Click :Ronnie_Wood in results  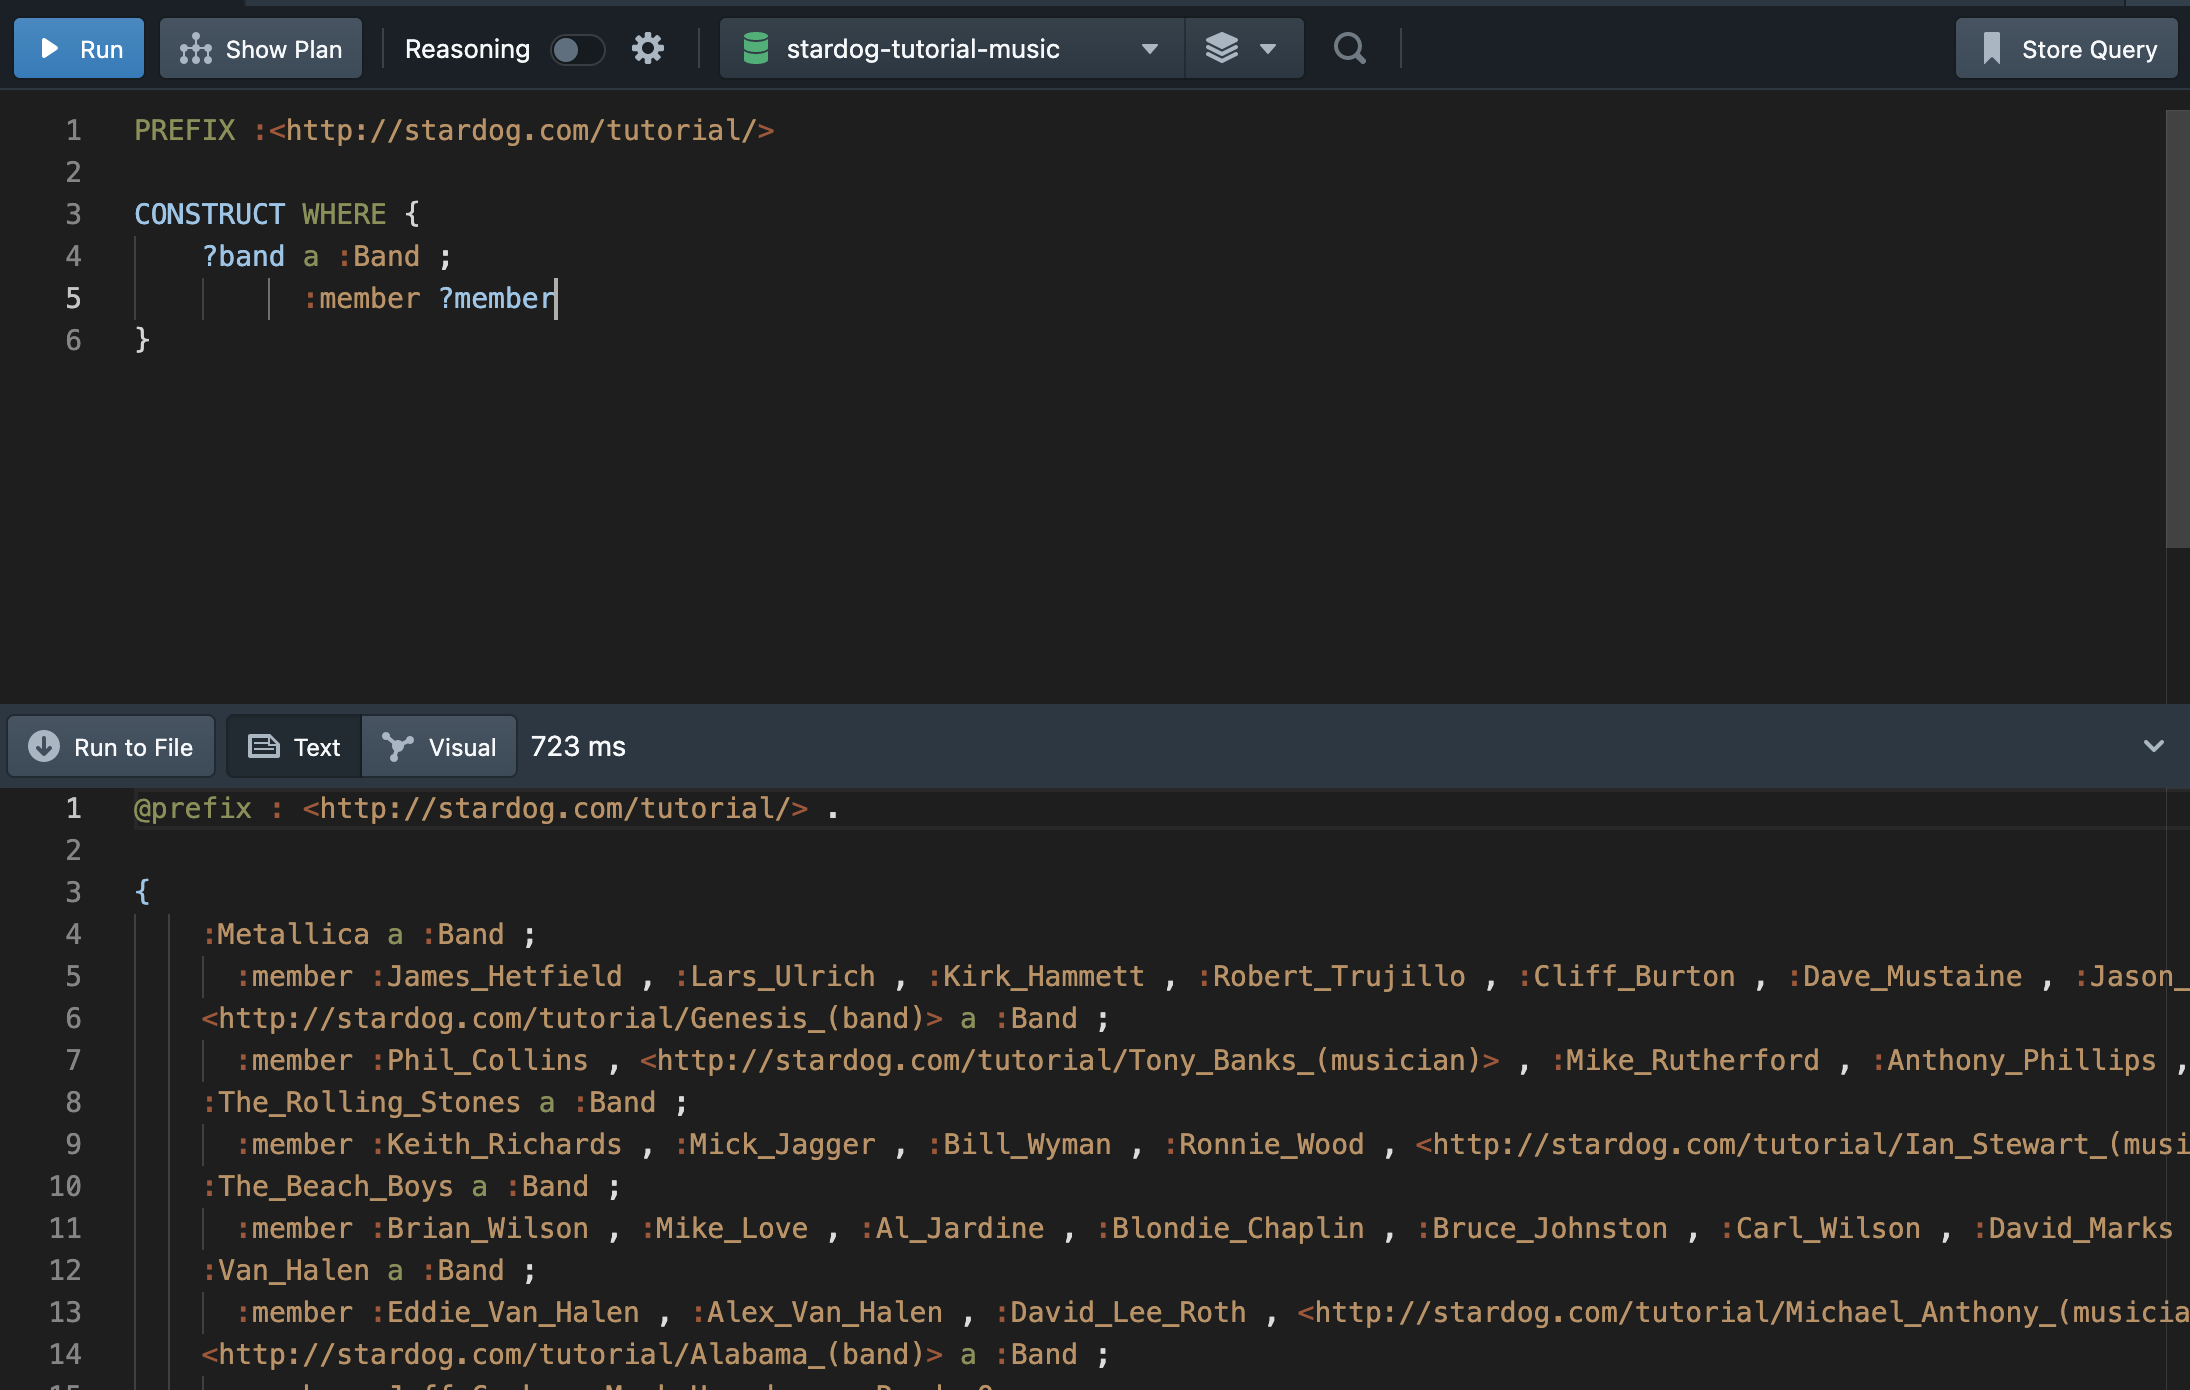[x=1264, y=1144]
